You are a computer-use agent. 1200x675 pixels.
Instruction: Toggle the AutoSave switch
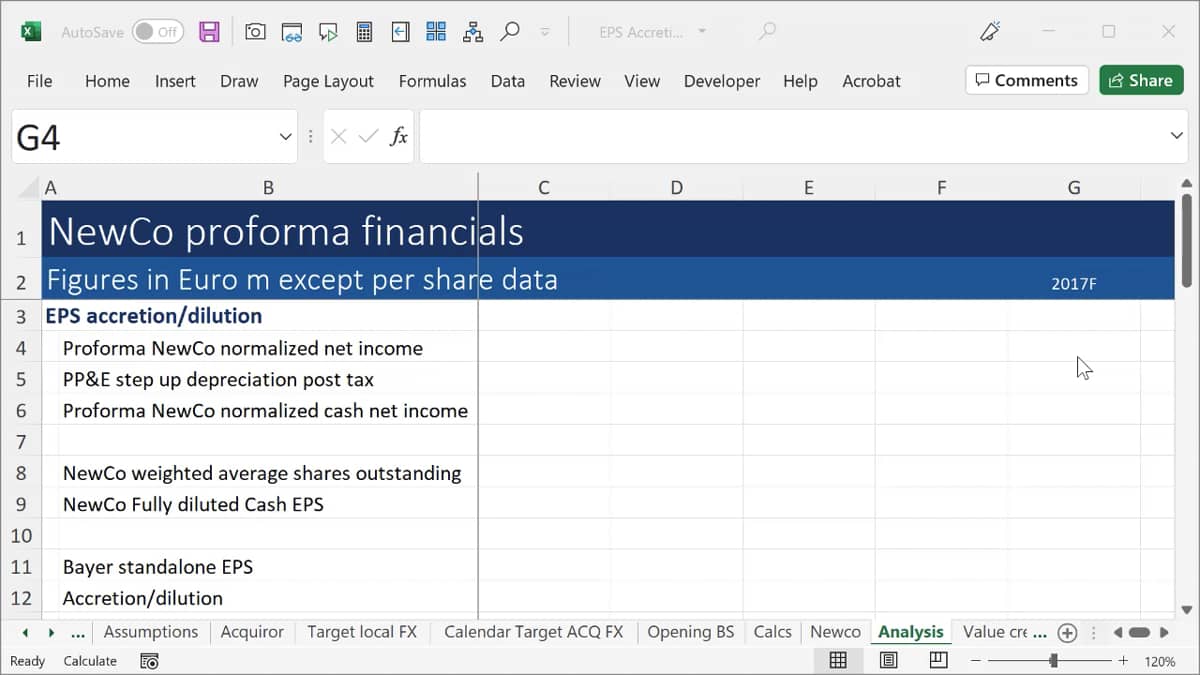[158, 32]
